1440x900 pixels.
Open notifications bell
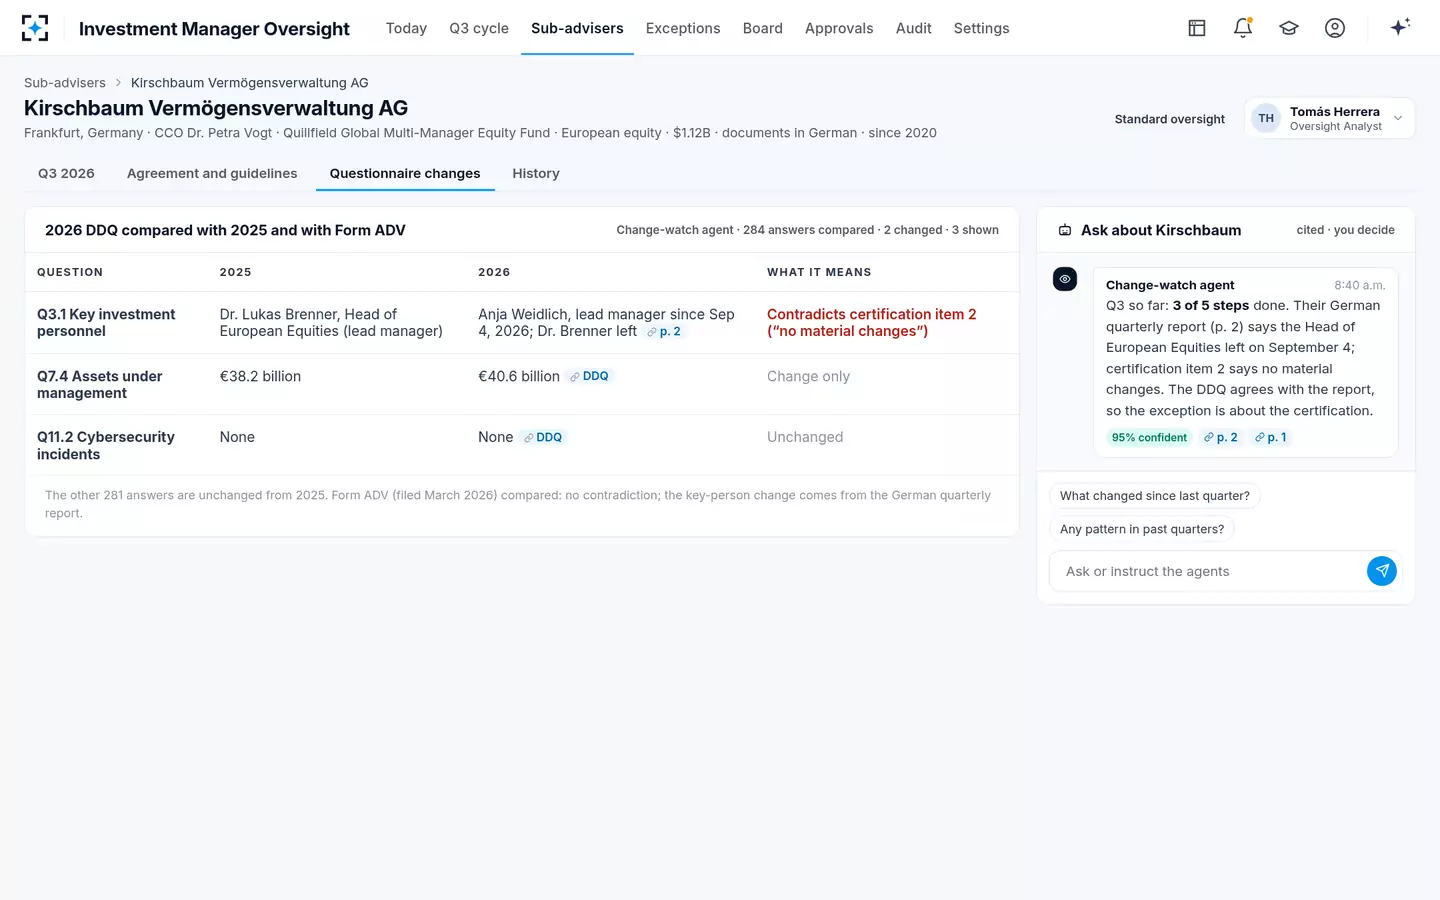pyautogui.click(x=1243, y=28)
